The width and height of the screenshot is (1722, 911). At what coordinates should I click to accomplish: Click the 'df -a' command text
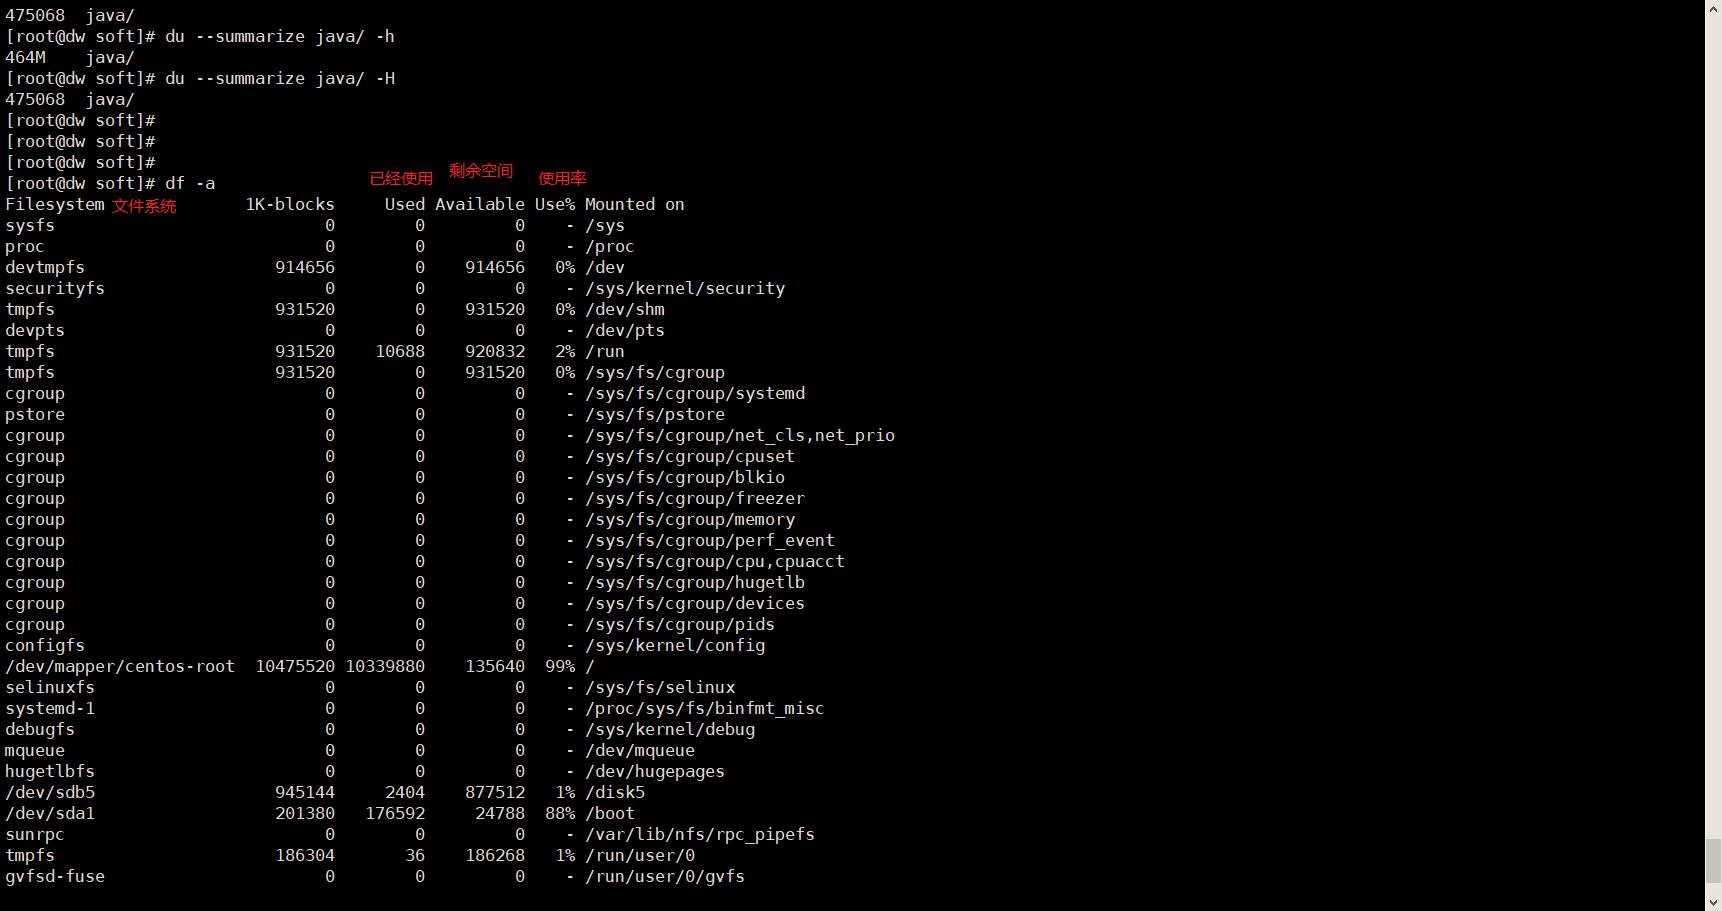[190, 183]
